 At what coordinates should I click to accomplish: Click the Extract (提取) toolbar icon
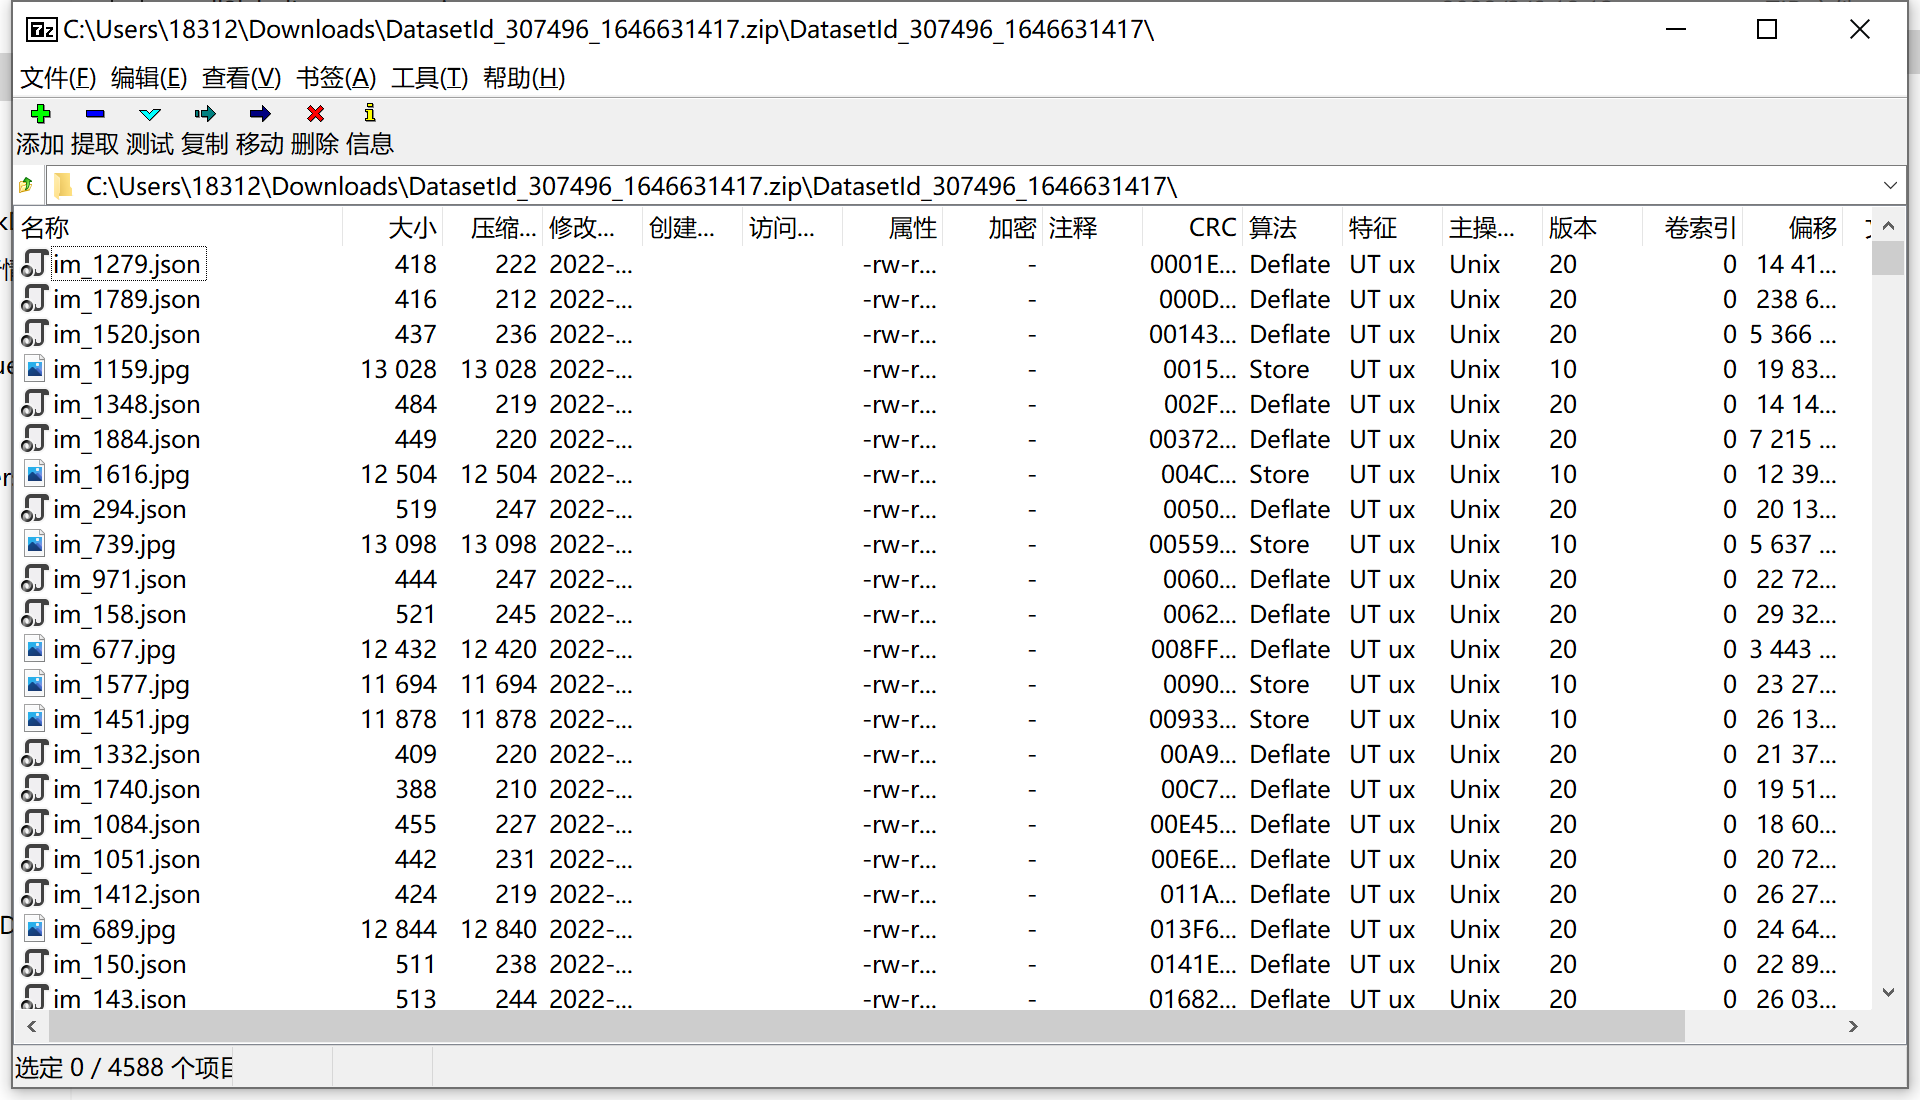pos(95,113)
